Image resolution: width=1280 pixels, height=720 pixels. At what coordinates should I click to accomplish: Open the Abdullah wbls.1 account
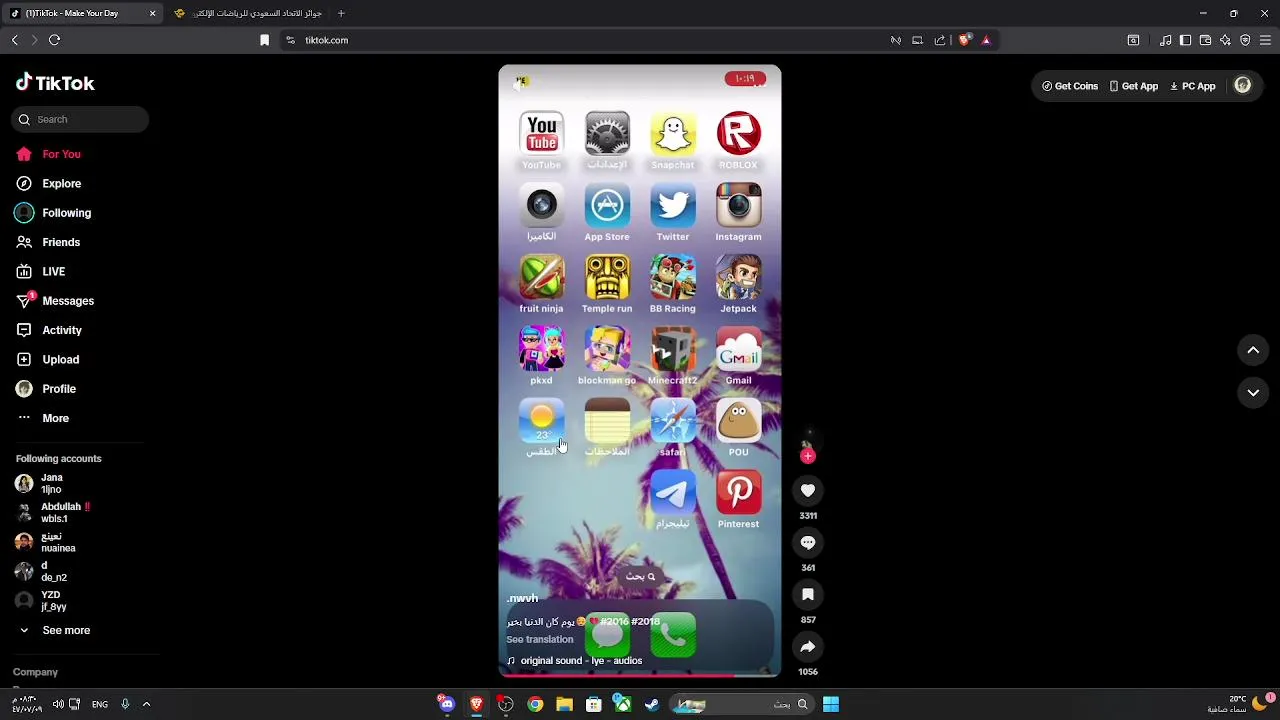point(53,513)
